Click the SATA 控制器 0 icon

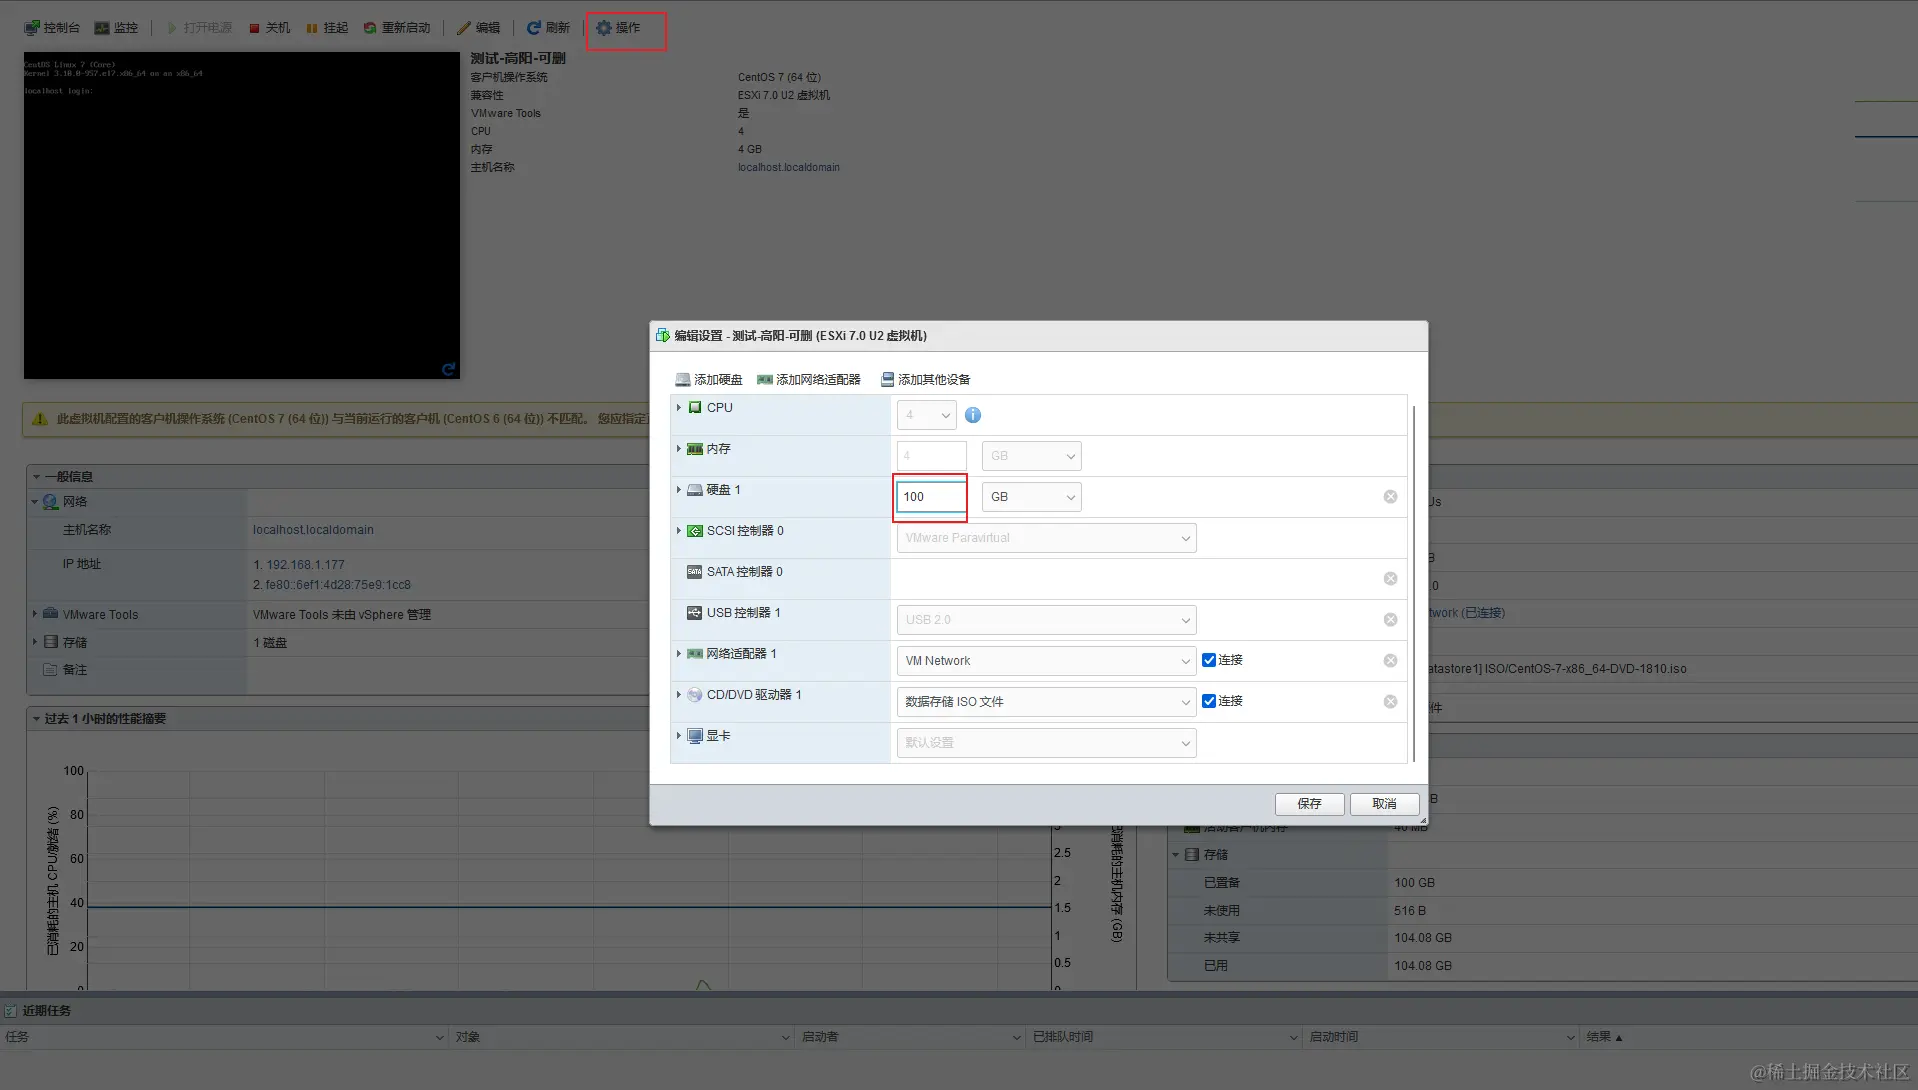[x=694, y=572]
